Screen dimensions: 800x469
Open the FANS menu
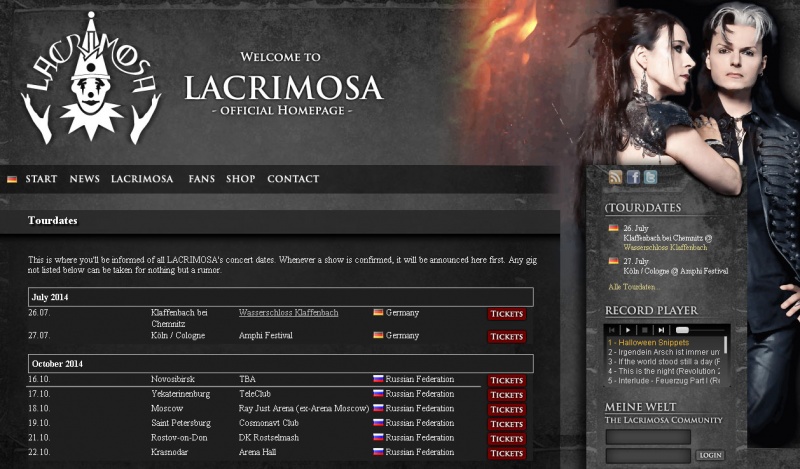[202, 179]
